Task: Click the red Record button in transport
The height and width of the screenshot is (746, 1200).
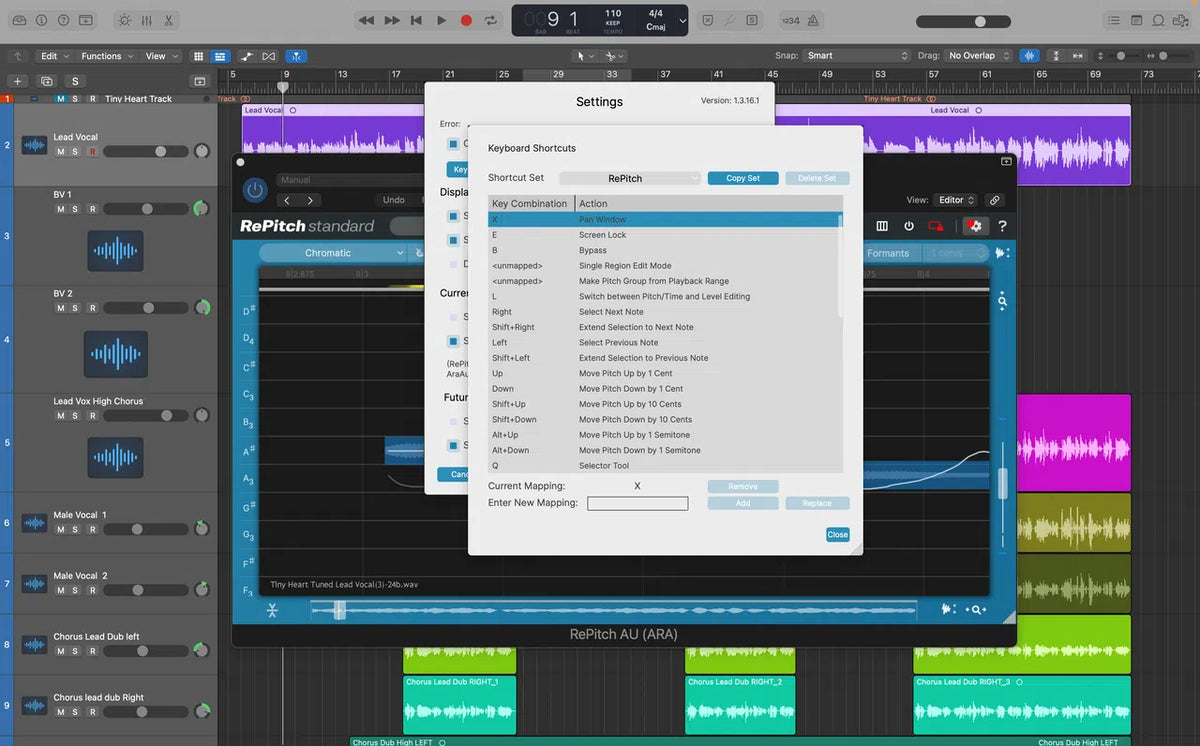Action: [466, 20]
